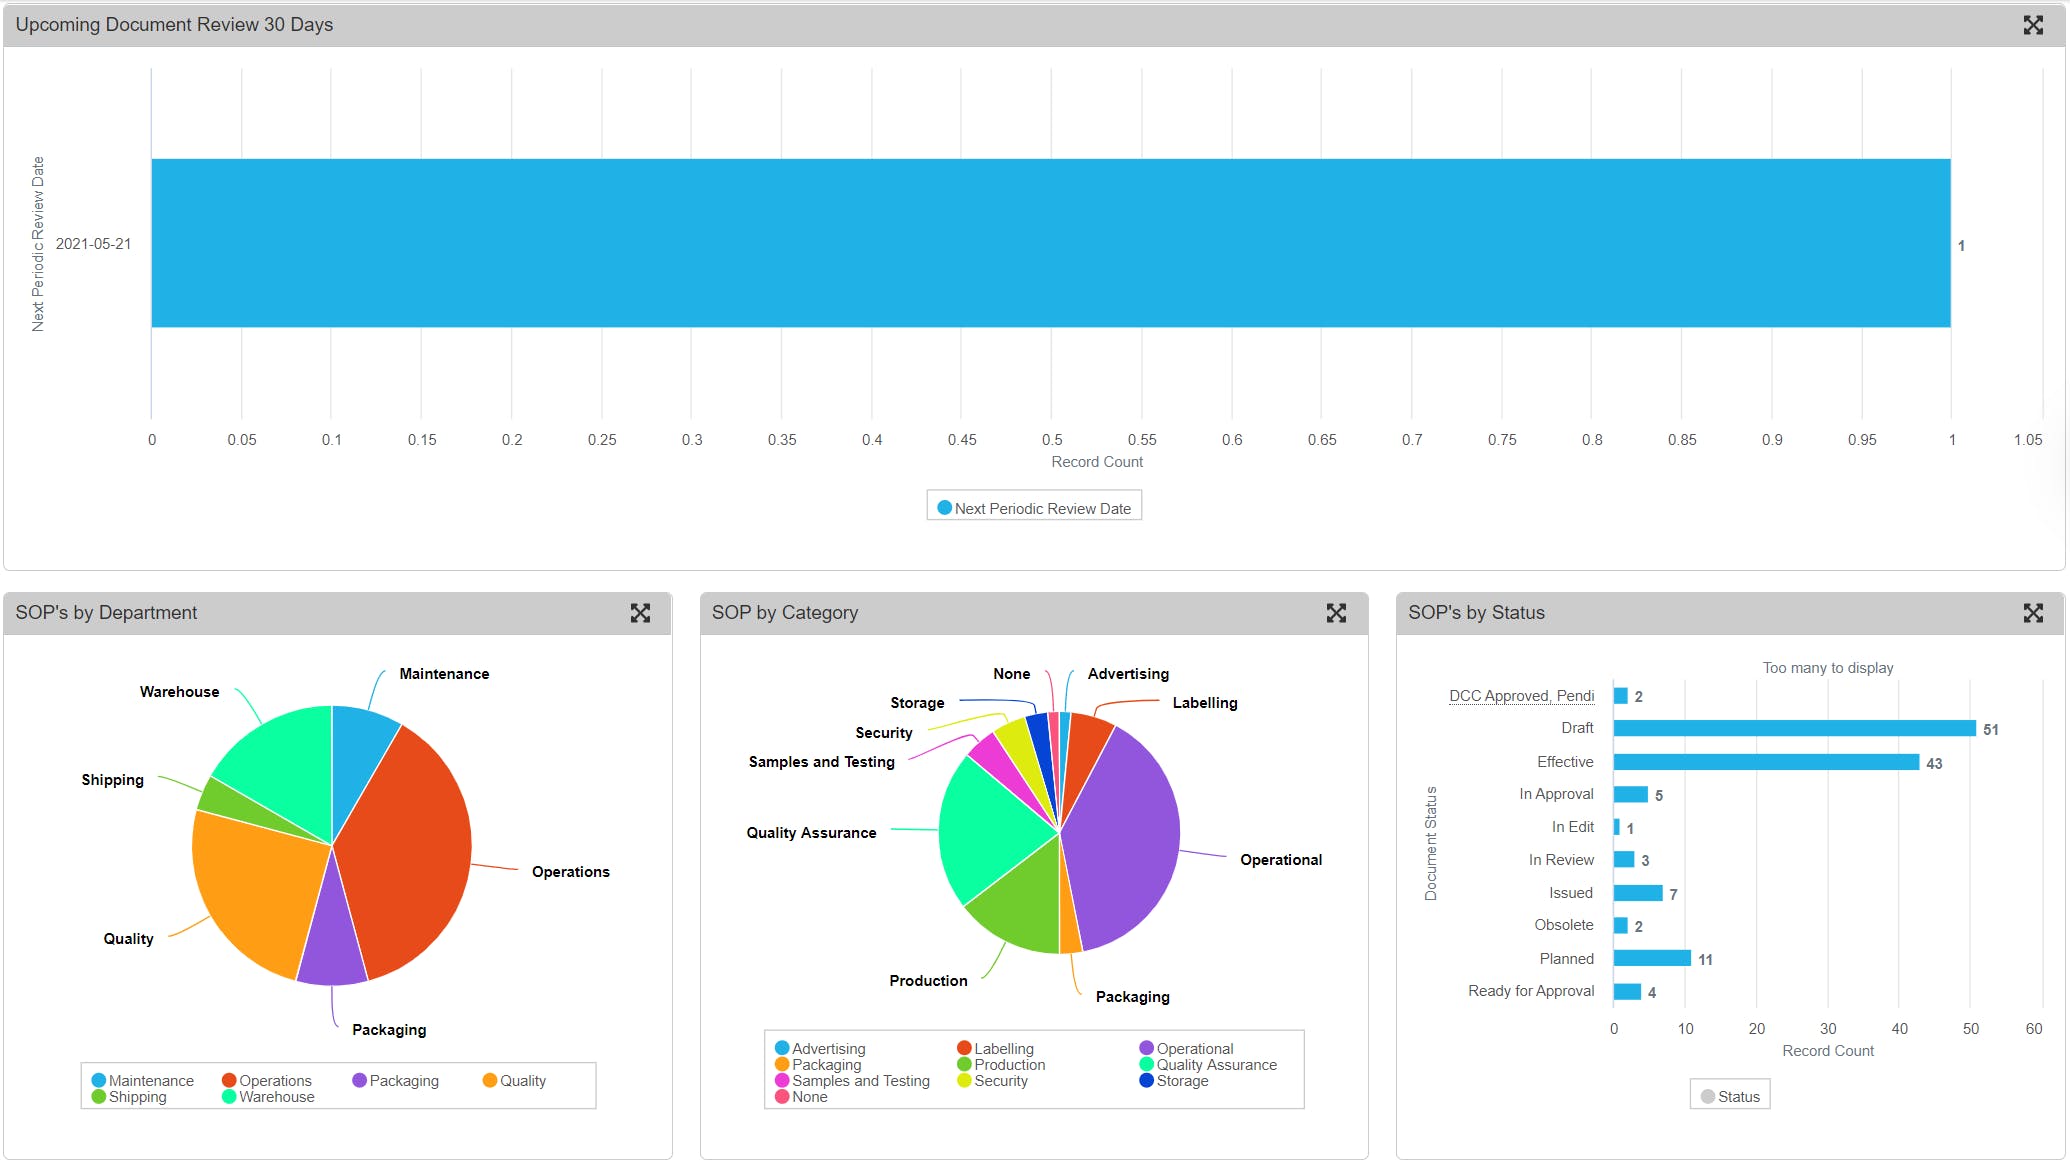Click the Quality Assurance legend marker

pyautogui.click(x=1147, y=1064)
